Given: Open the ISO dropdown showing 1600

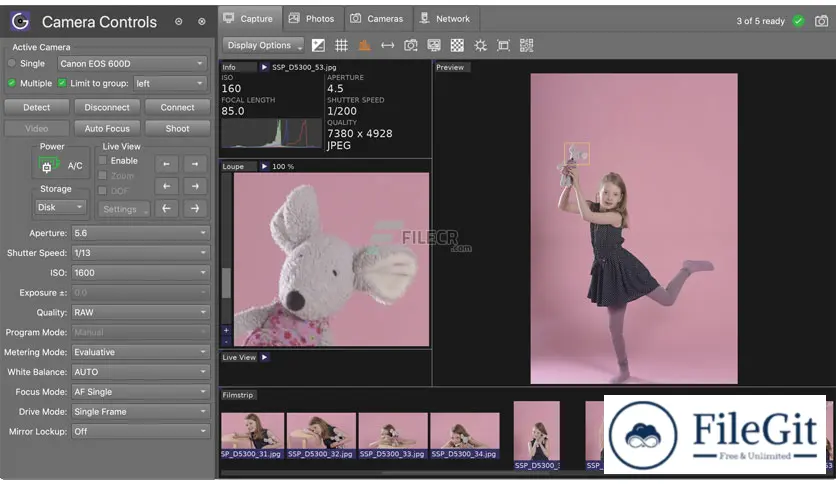Looking at the screenshot, I should point(141,272).
